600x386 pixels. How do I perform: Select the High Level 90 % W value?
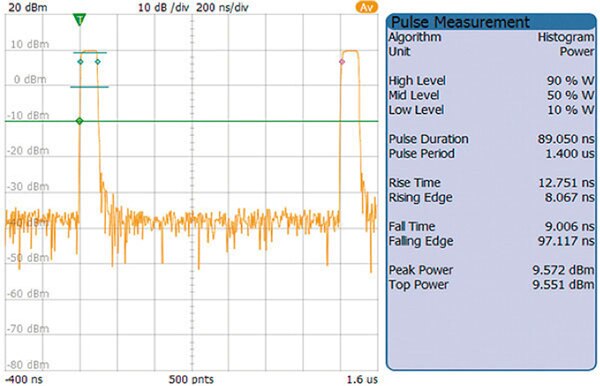[571, 81]
